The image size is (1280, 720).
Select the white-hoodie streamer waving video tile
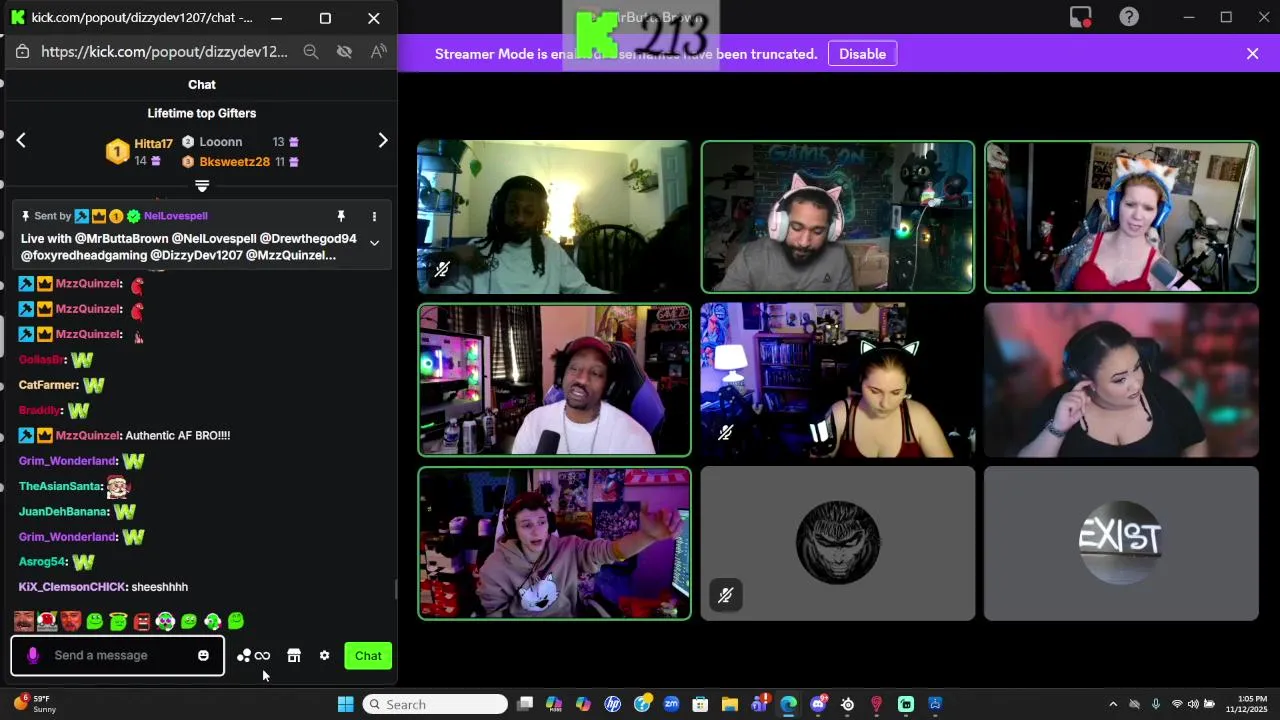(x=554, y=543)
